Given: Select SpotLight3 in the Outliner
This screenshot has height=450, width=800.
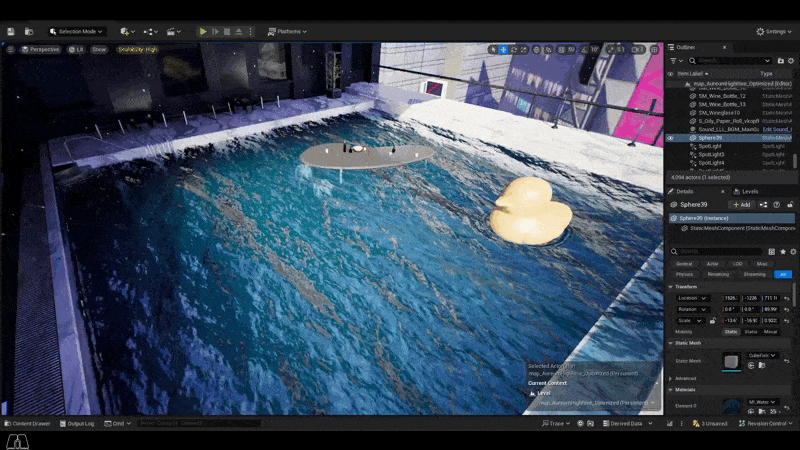Looking at the screenshot, I should pyautogui.click(x=711, y=155).
